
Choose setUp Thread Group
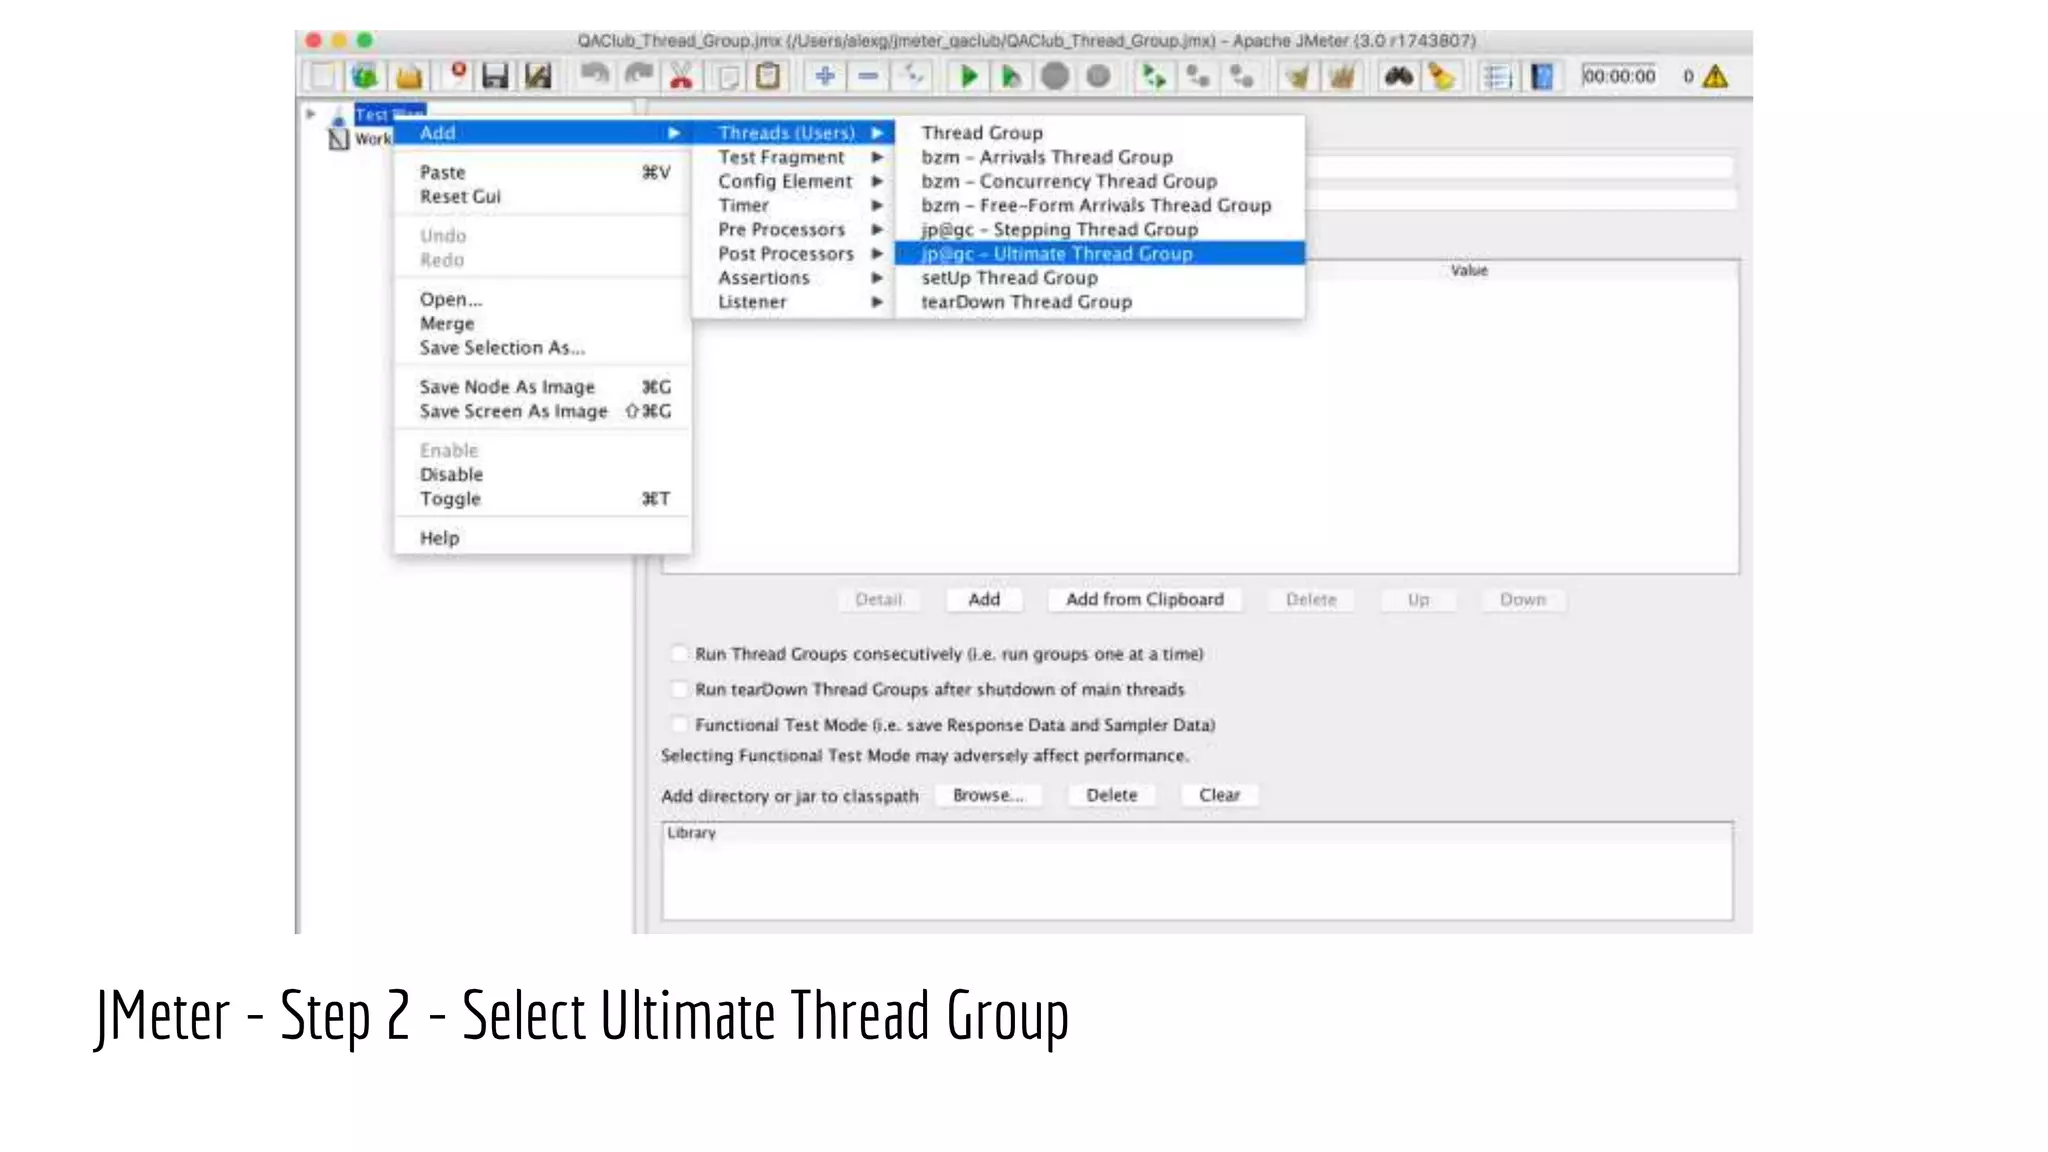[x=1099, y=278]
